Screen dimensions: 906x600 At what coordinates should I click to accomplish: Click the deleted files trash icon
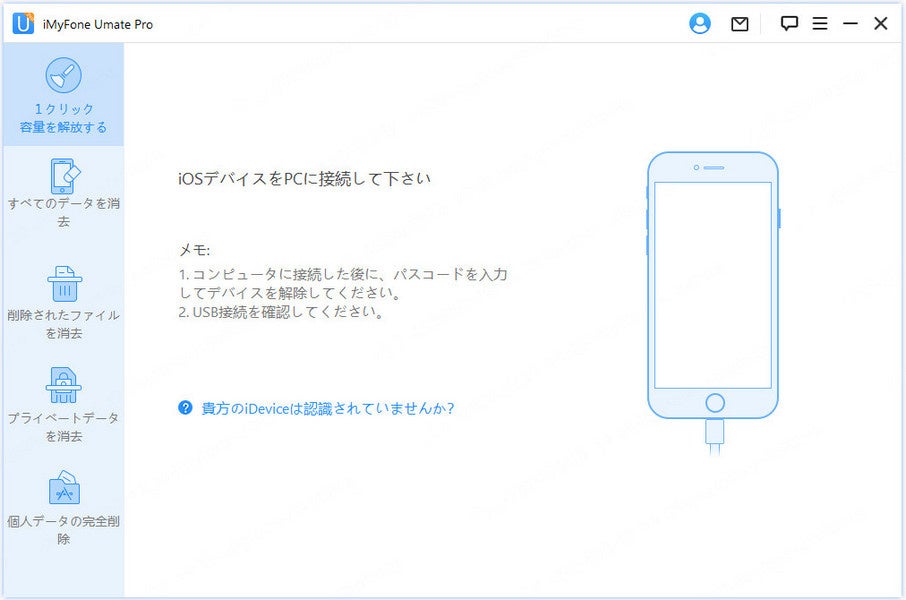tap(65, 284)
